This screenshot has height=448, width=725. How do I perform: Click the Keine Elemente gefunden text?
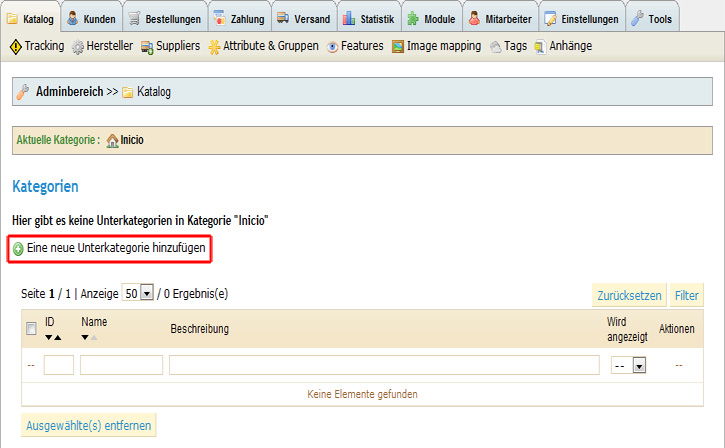(x=362, y=394)
